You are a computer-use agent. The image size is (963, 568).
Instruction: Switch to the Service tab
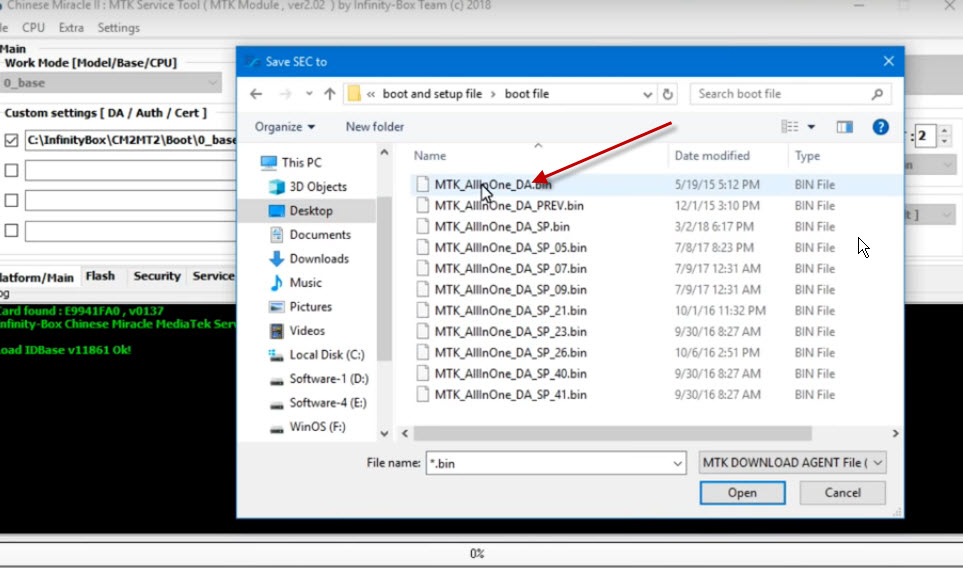[x=212, y=276]
